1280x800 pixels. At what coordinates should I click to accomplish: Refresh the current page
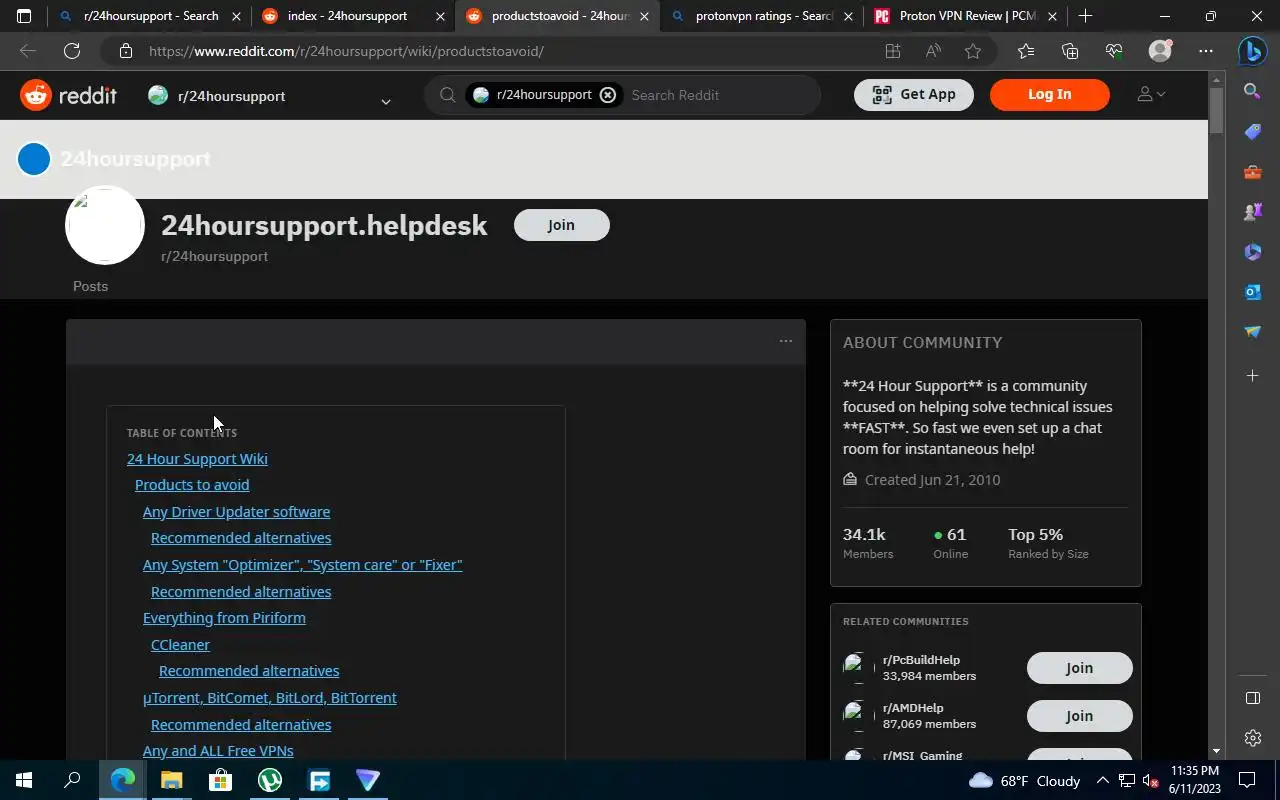[72, 51]
